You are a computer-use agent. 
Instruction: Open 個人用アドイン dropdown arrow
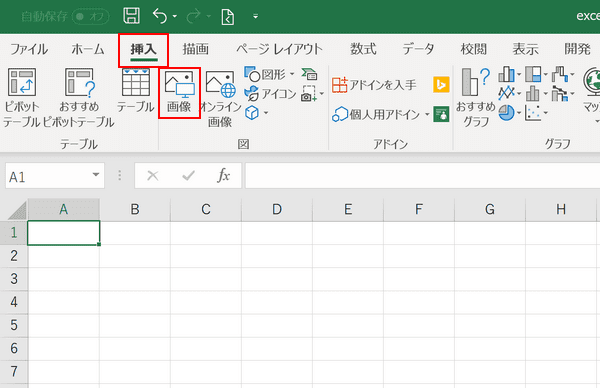pos(427,114)
